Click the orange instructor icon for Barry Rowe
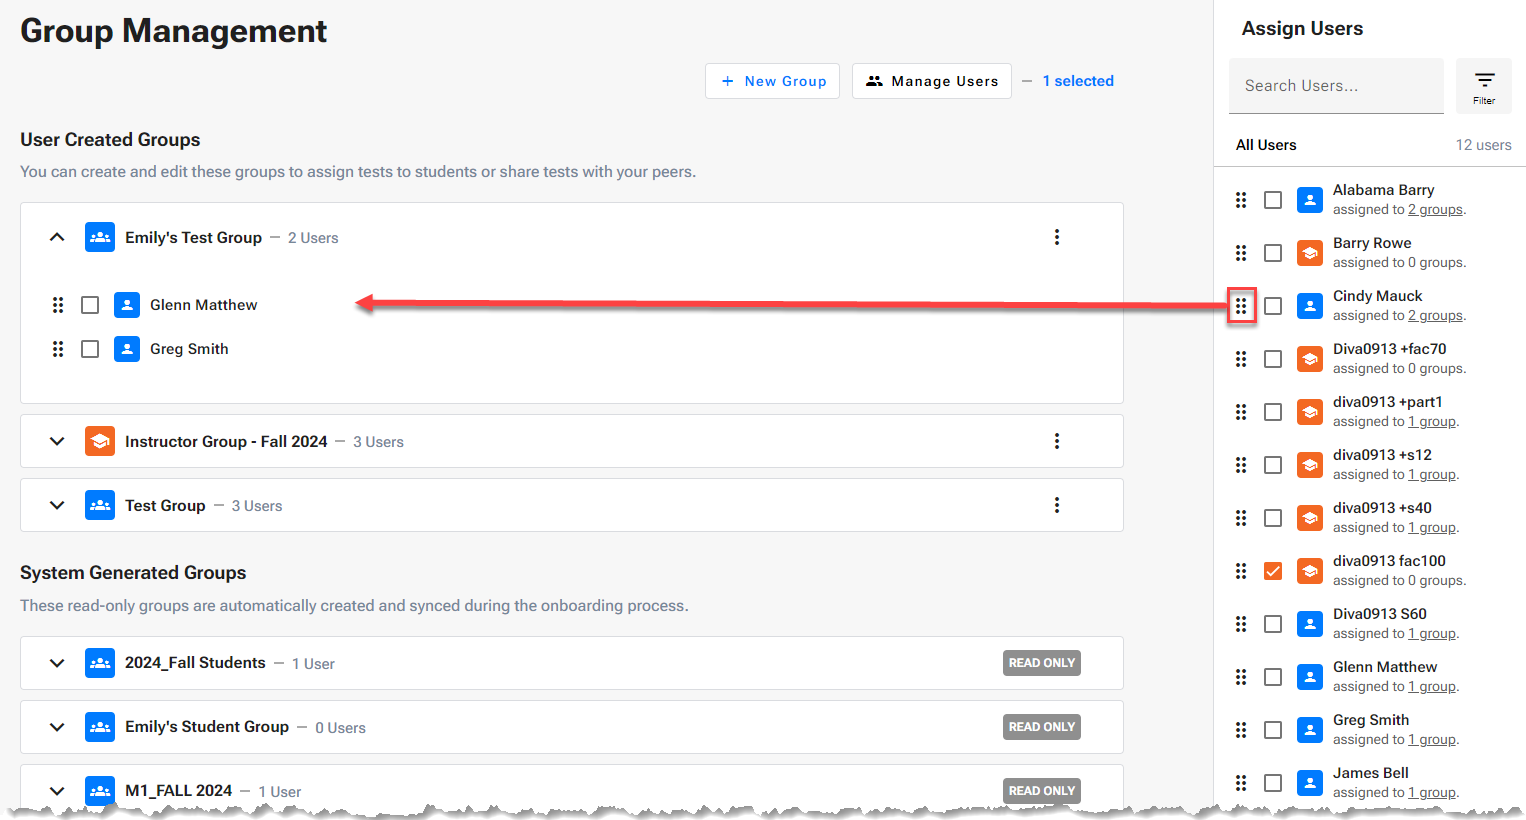Viewport: 1526px width, 820px height. point(1310,253)
